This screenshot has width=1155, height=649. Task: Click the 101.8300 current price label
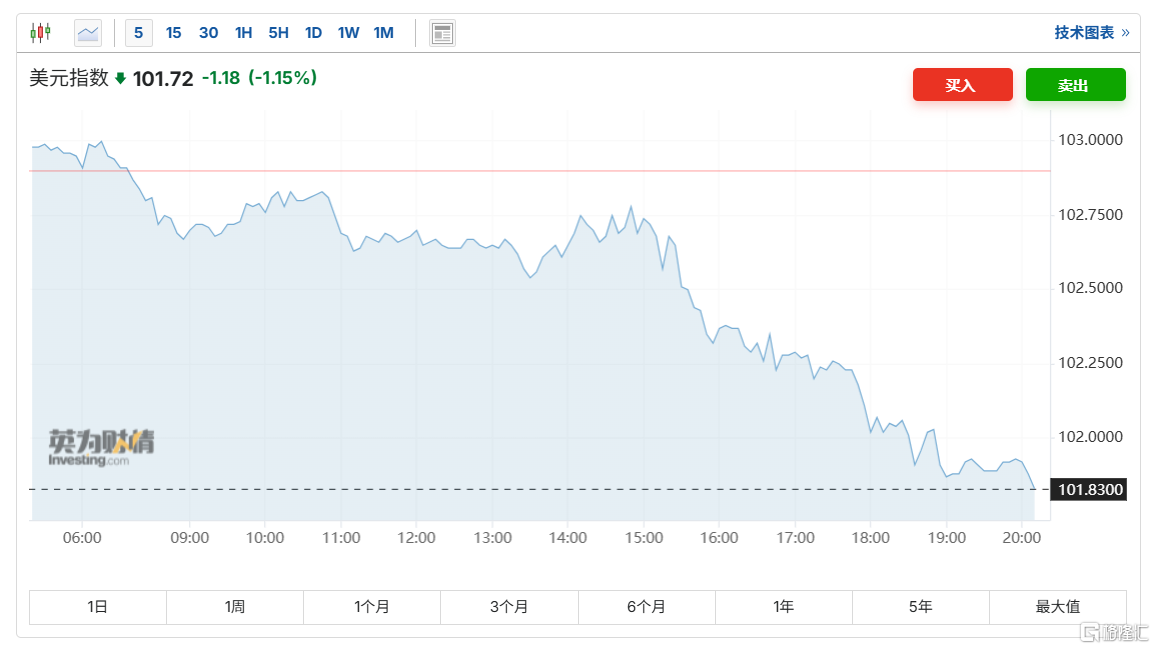pyautogui.click(x=1091, y=490)
